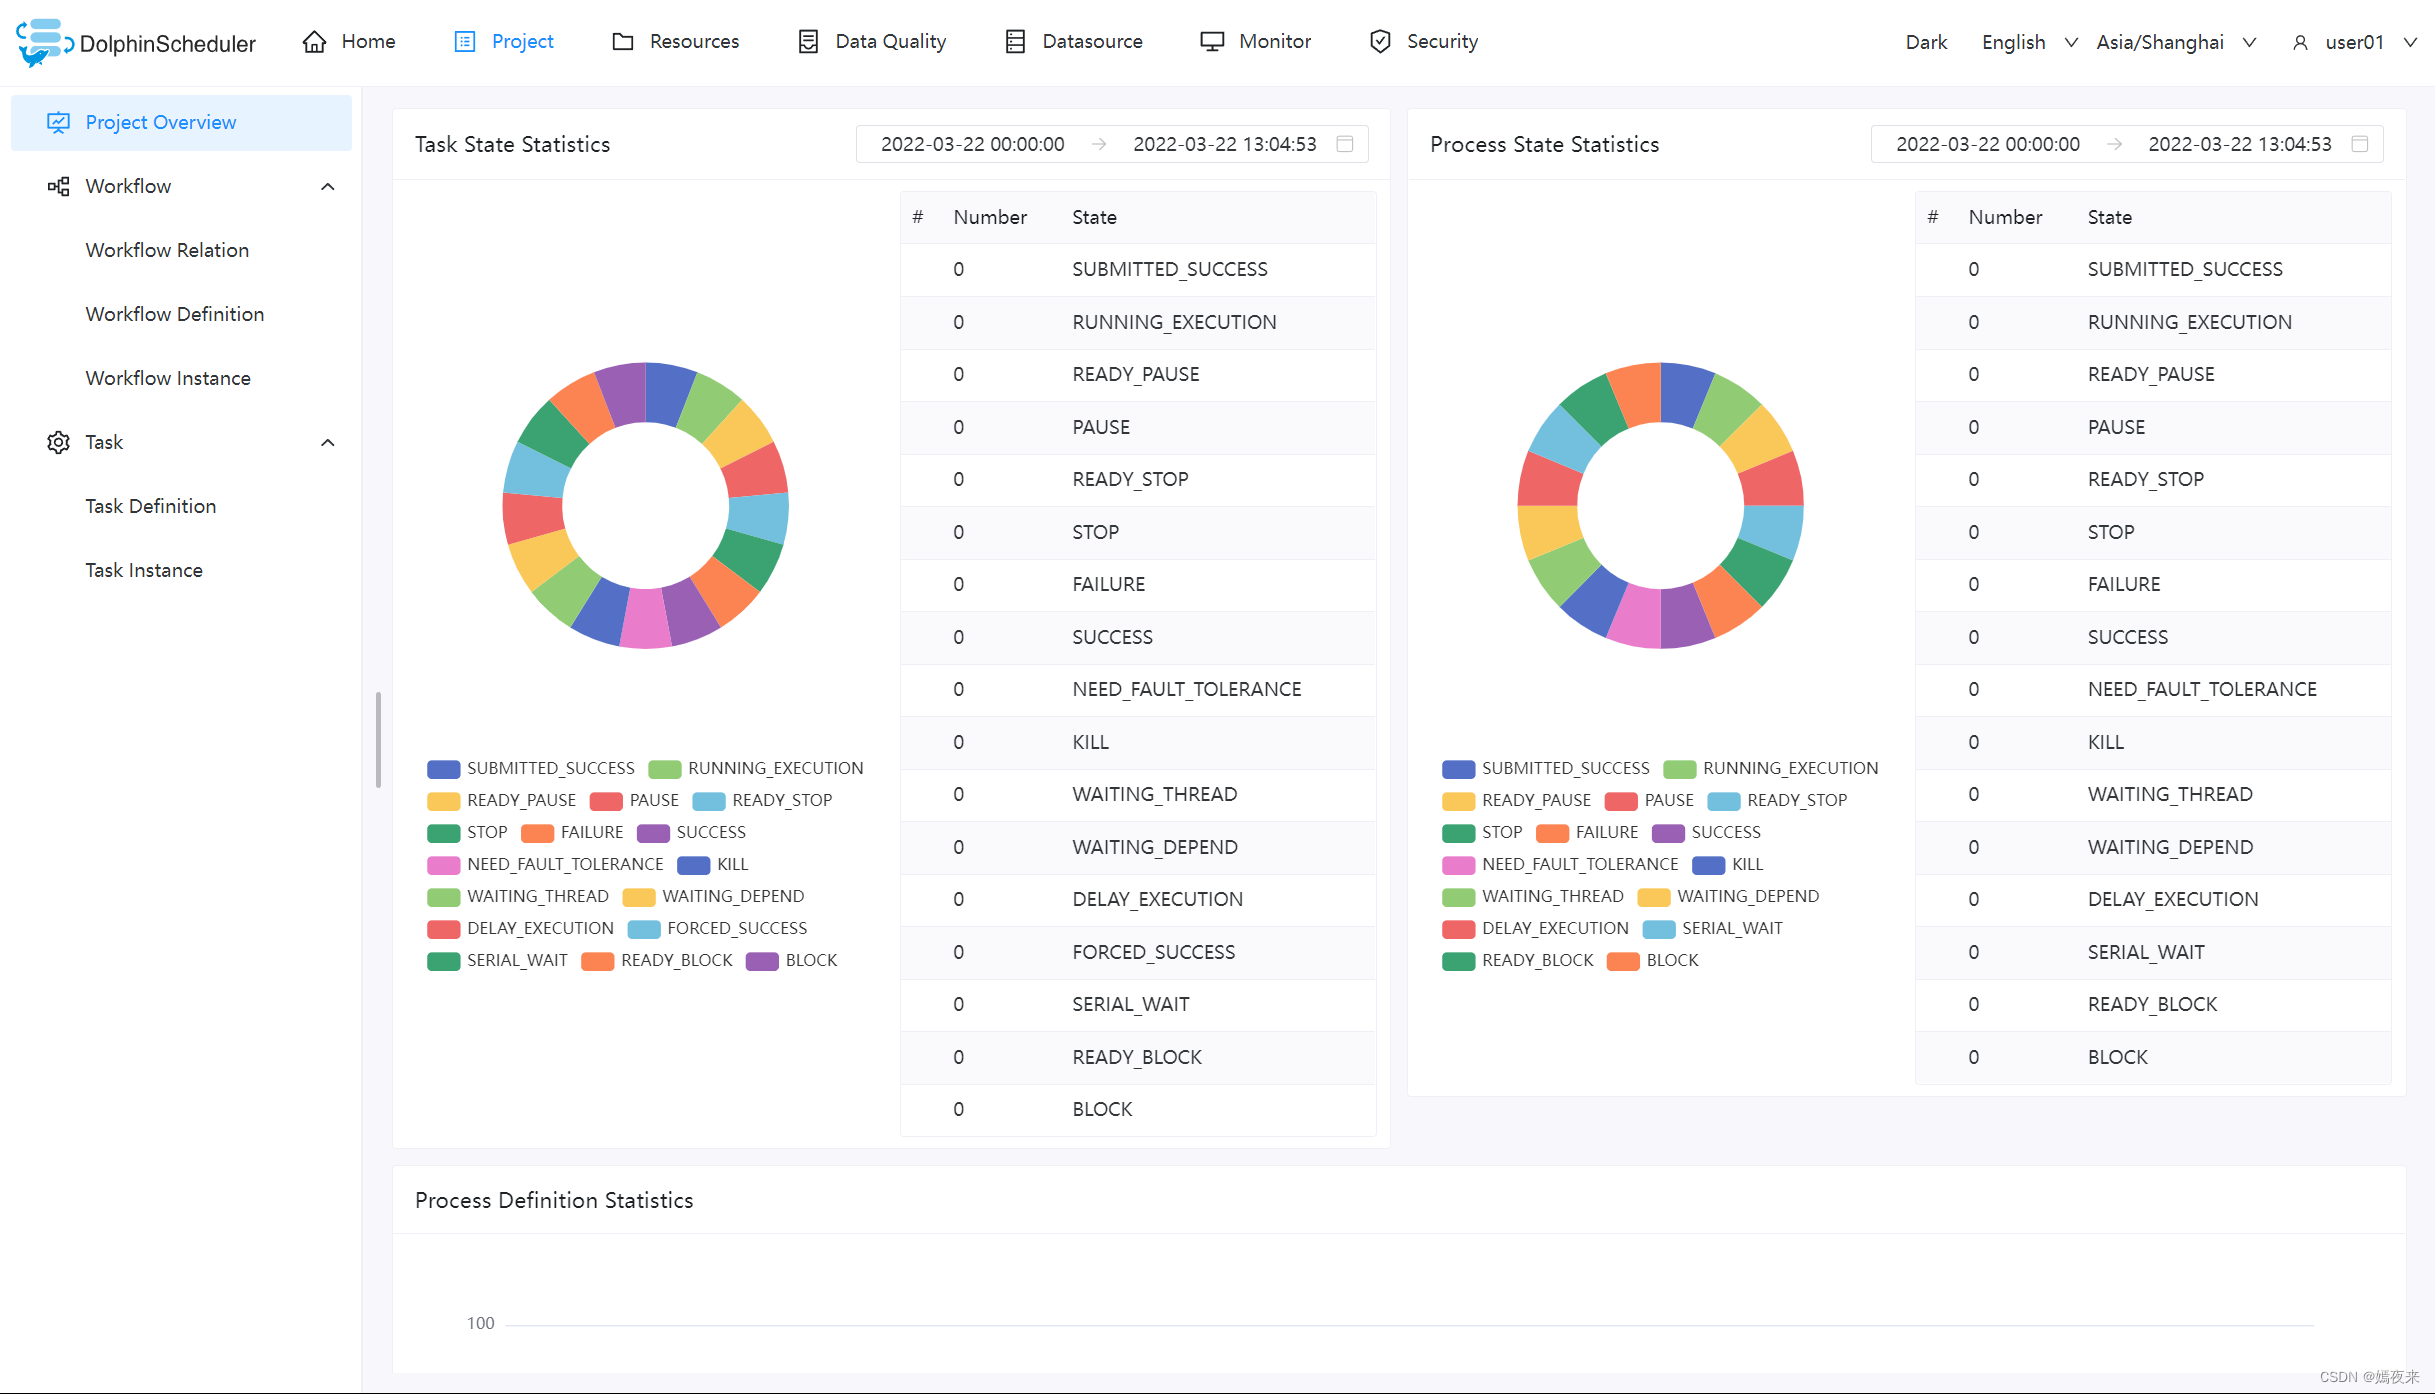Click the Monitor menu icon
This screenshot has height=1394, width=2435.
click(x=1212, y=40)
